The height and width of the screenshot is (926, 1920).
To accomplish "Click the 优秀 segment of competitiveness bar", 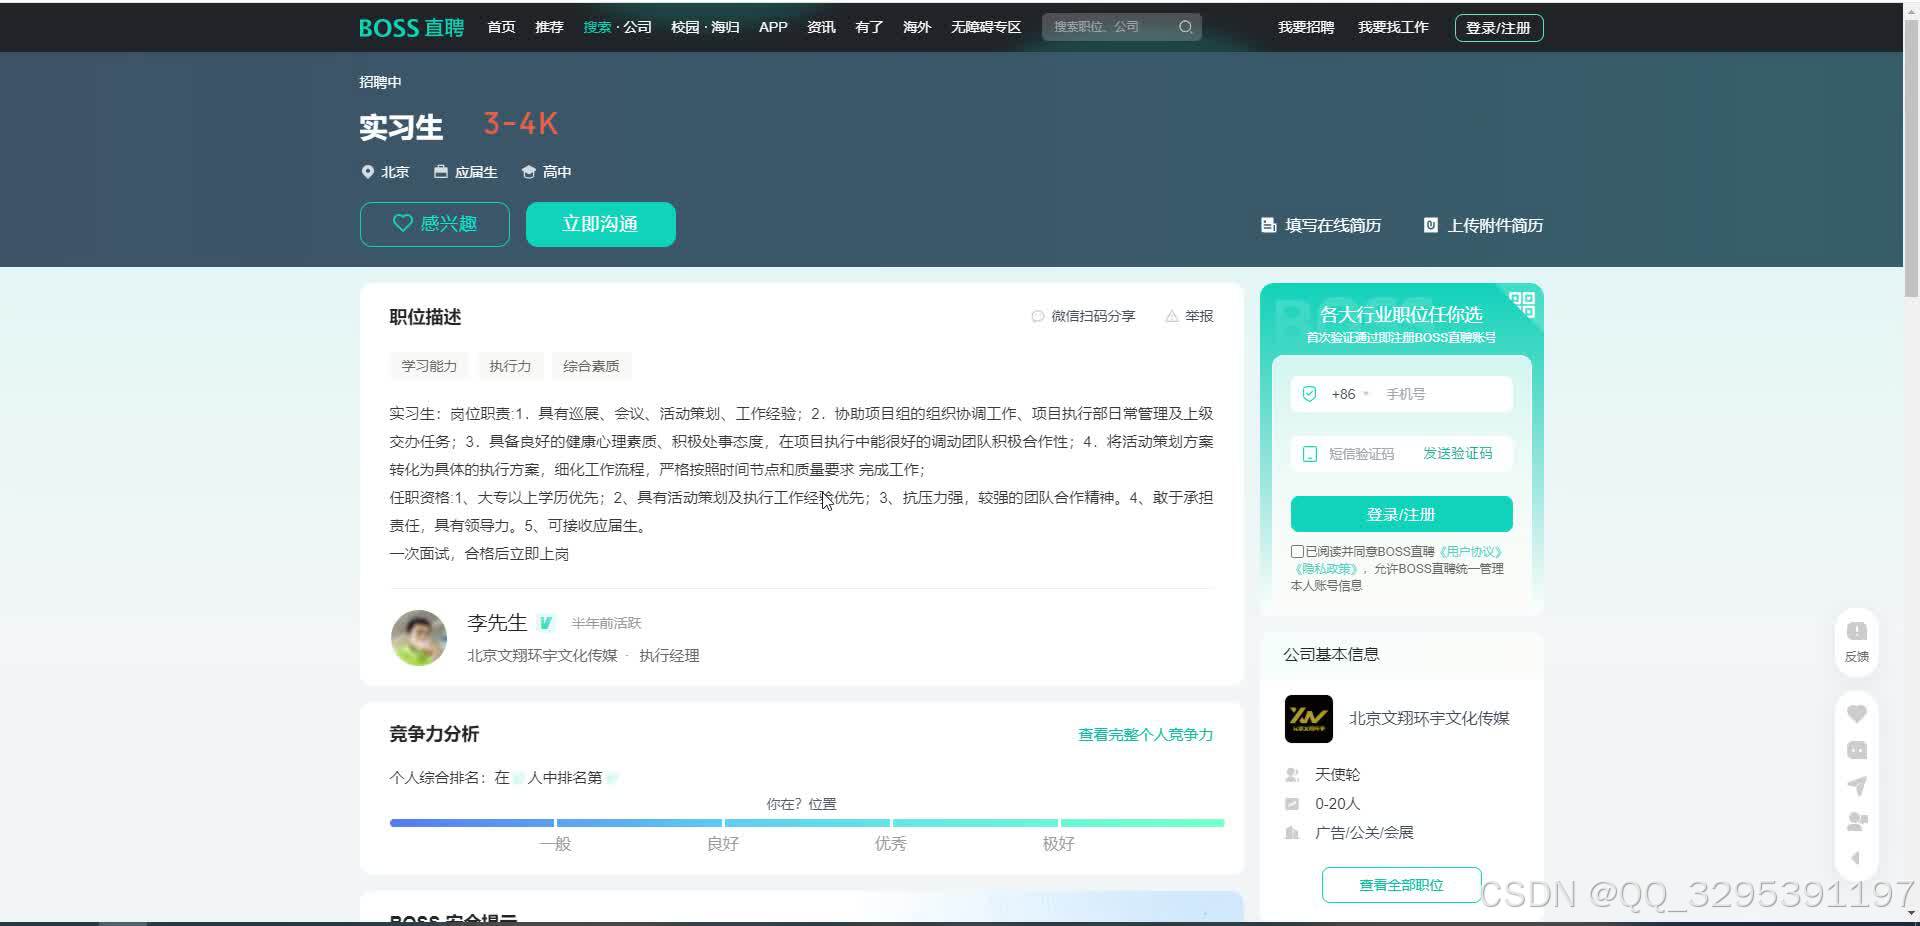I will tap(806, 823).
